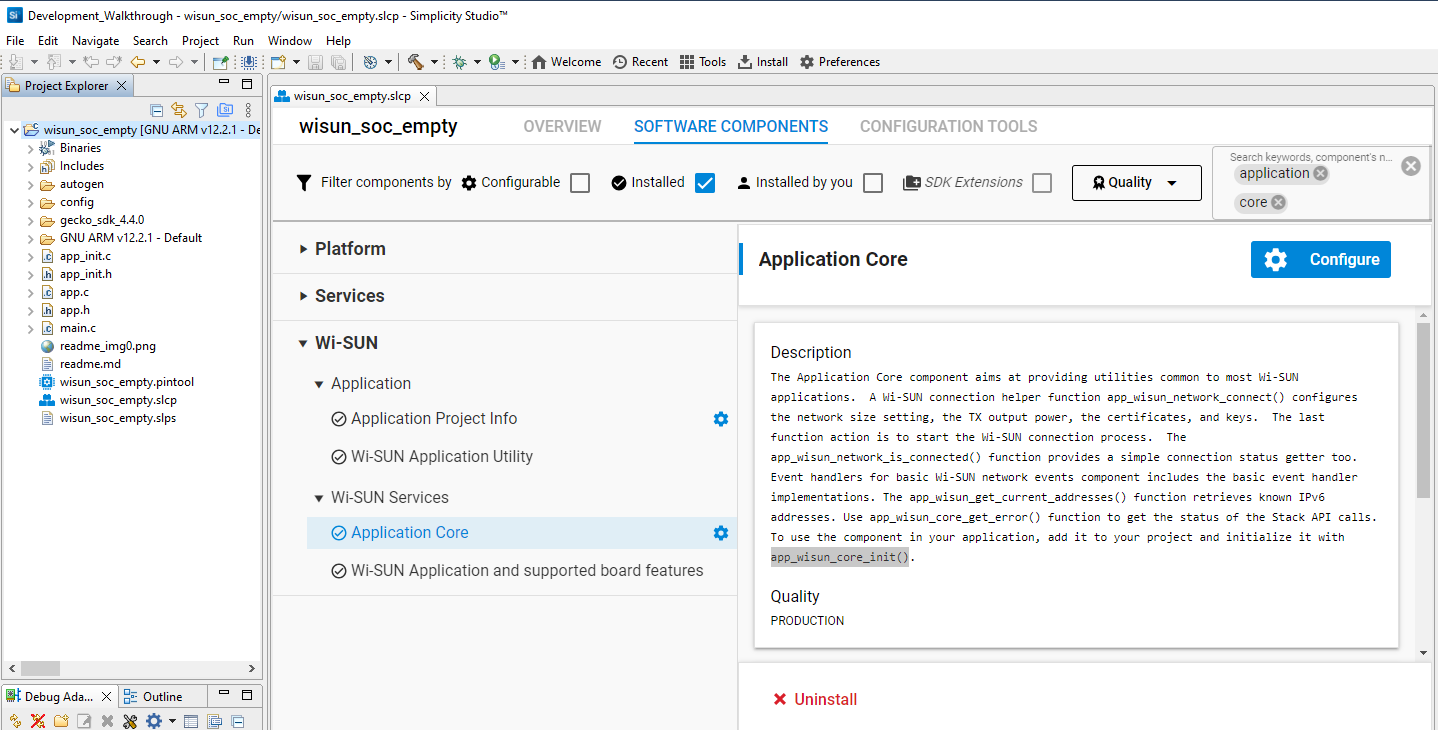This screenshot has height=730, width=1438.
Task: Clear all search keywords with X
Action: tap(1411, 166)
